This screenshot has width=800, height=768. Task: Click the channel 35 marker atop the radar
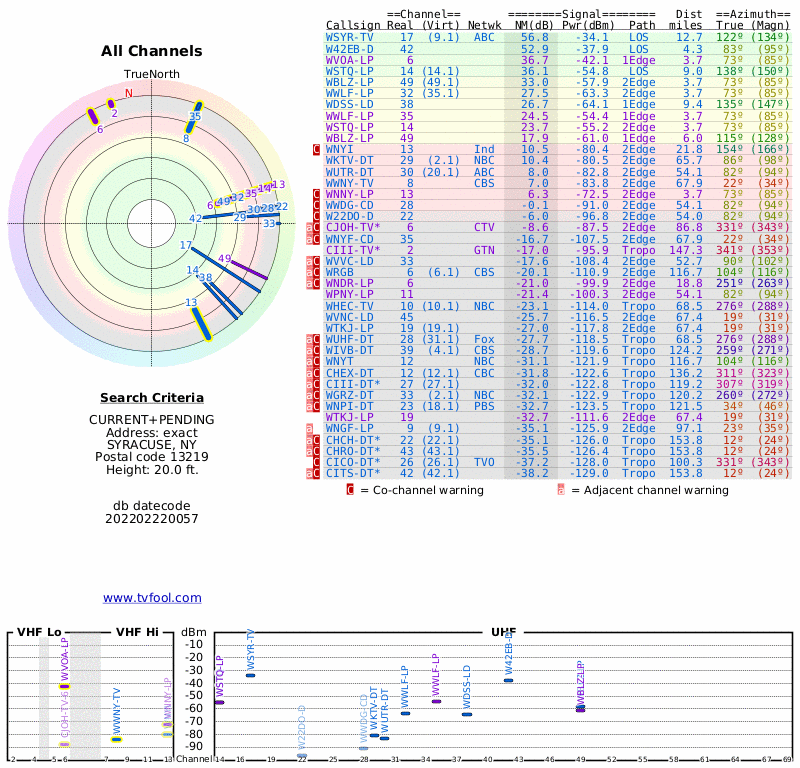[193, 117]
